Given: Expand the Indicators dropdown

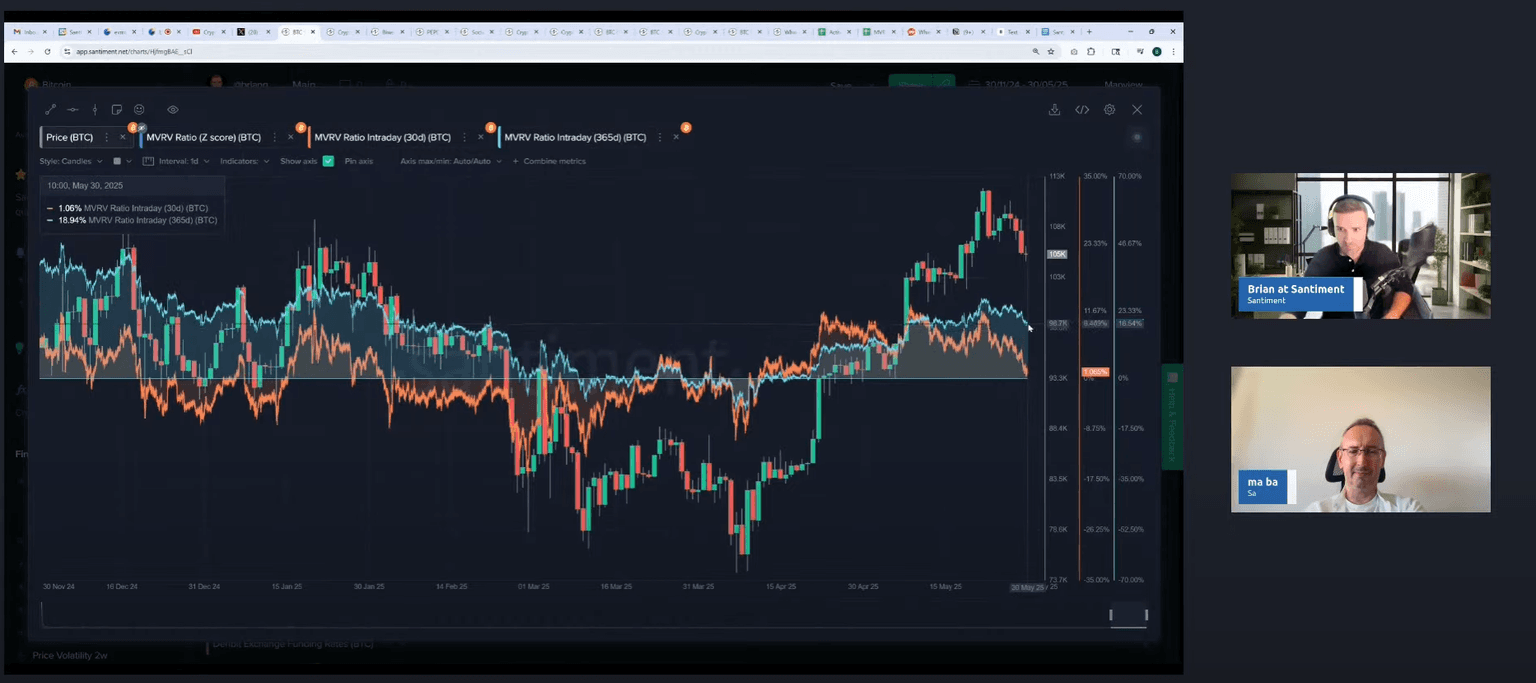Looking at the screenshot, I should point(244,161).
